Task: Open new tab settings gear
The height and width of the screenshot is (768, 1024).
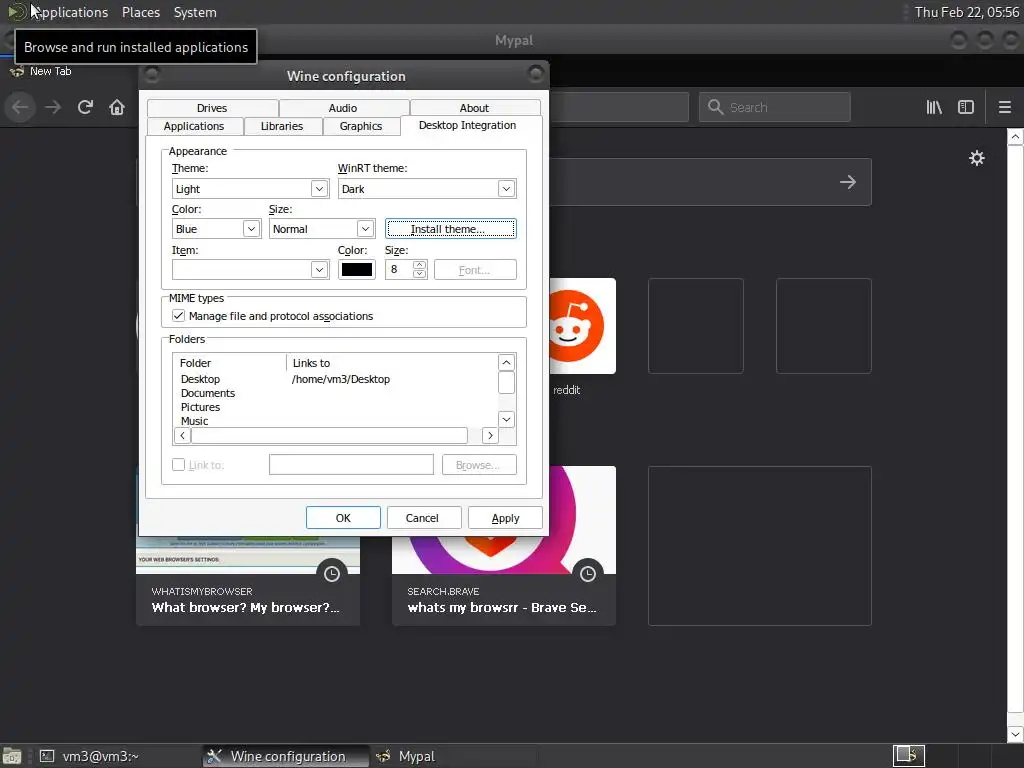Action: (976, 158)
